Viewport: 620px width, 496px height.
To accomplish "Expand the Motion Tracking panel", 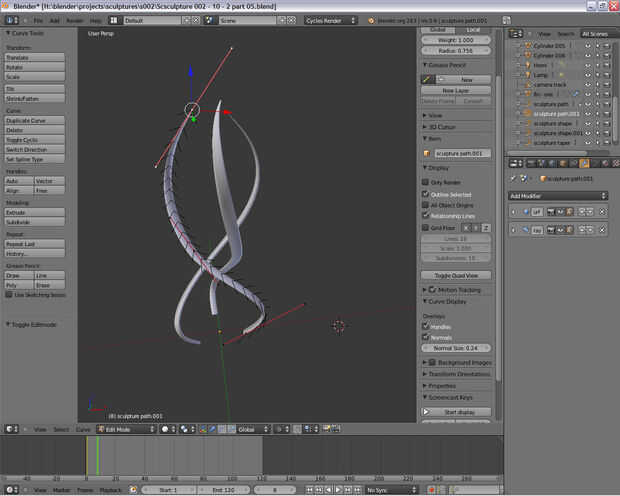I will tap(457, 289).
